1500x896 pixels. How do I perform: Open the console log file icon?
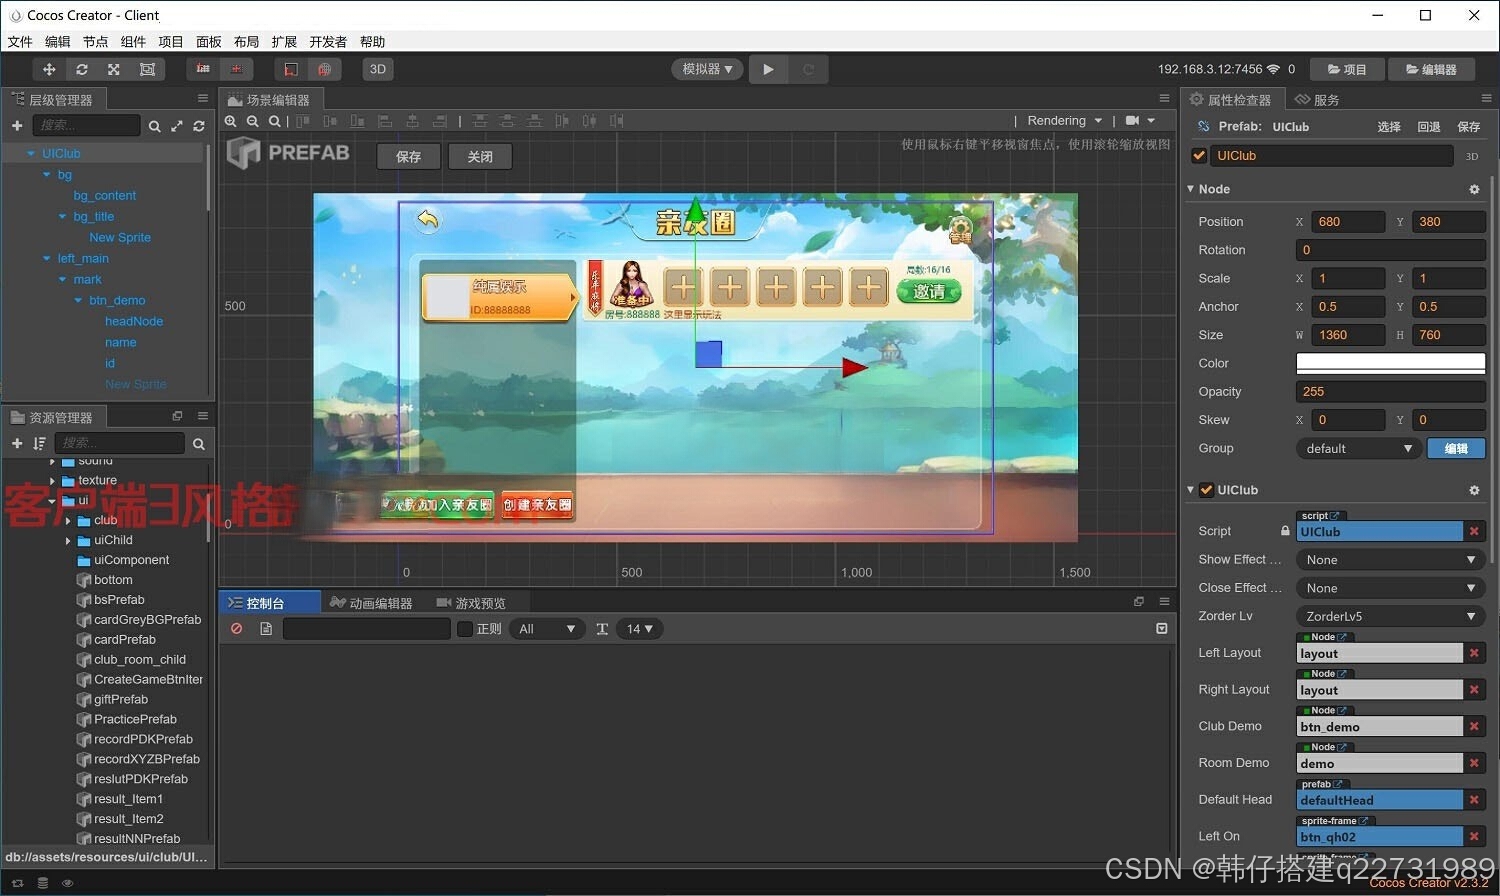[x=266, y=629]
